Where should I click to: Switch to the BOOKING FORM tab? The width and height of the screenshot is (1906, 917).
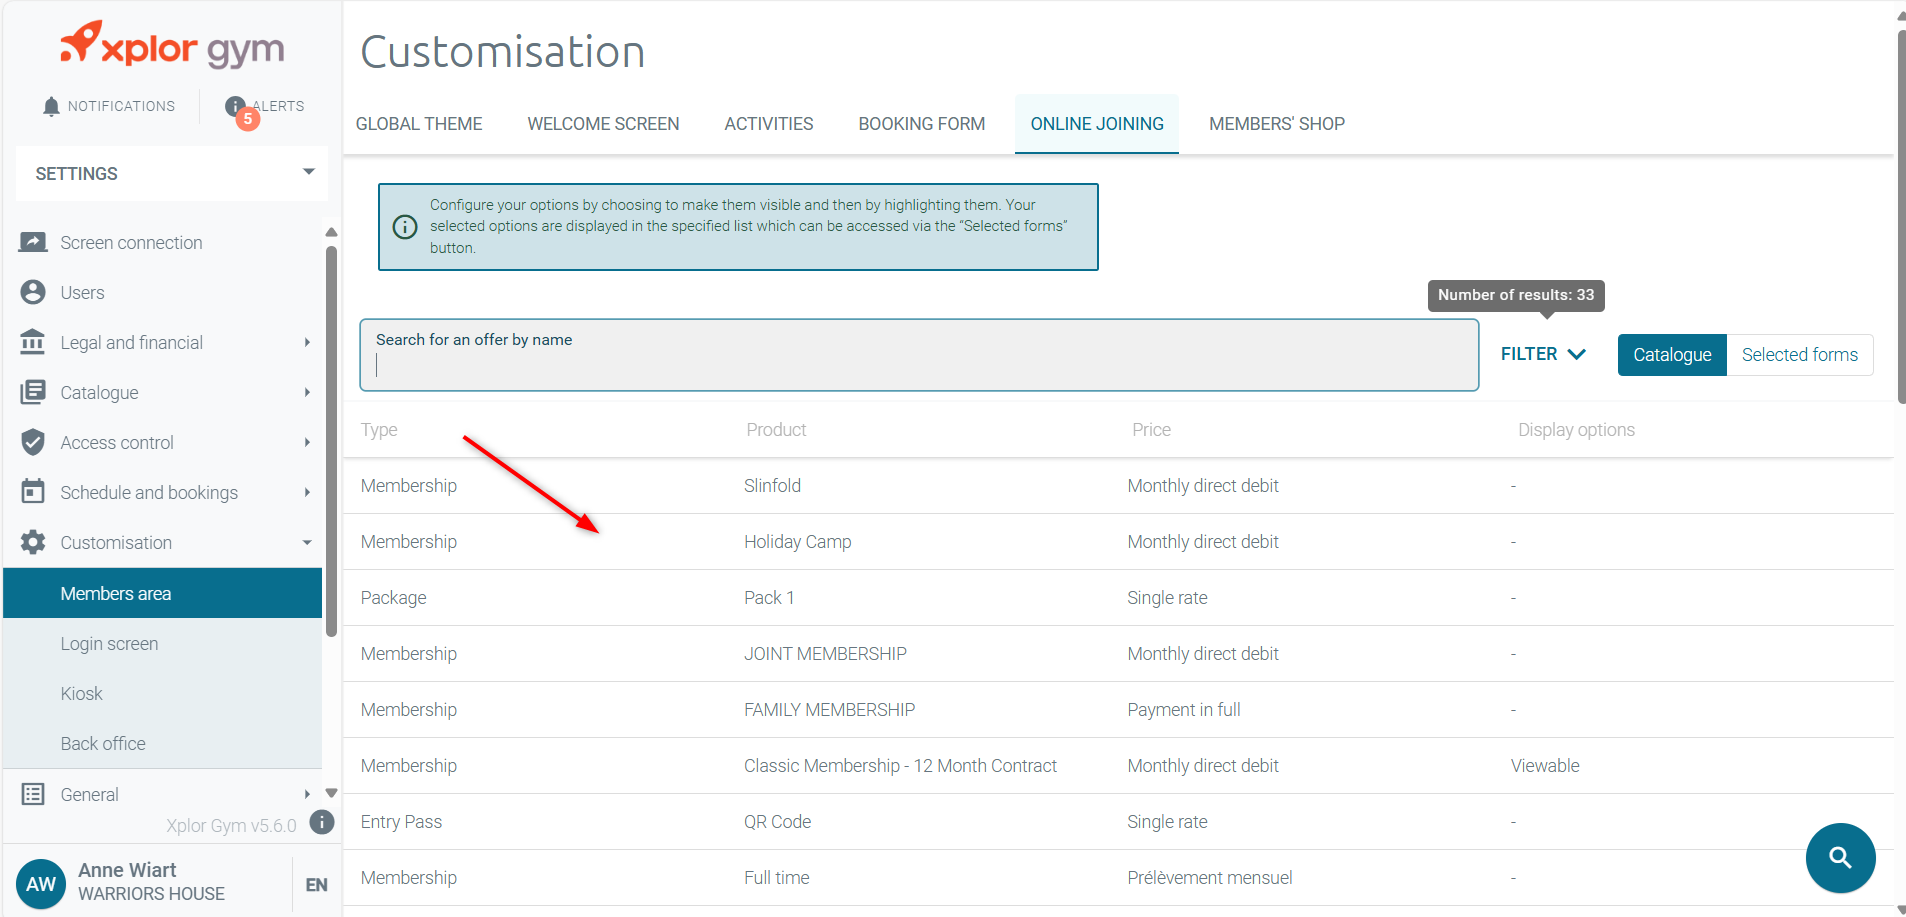(921, 124)
